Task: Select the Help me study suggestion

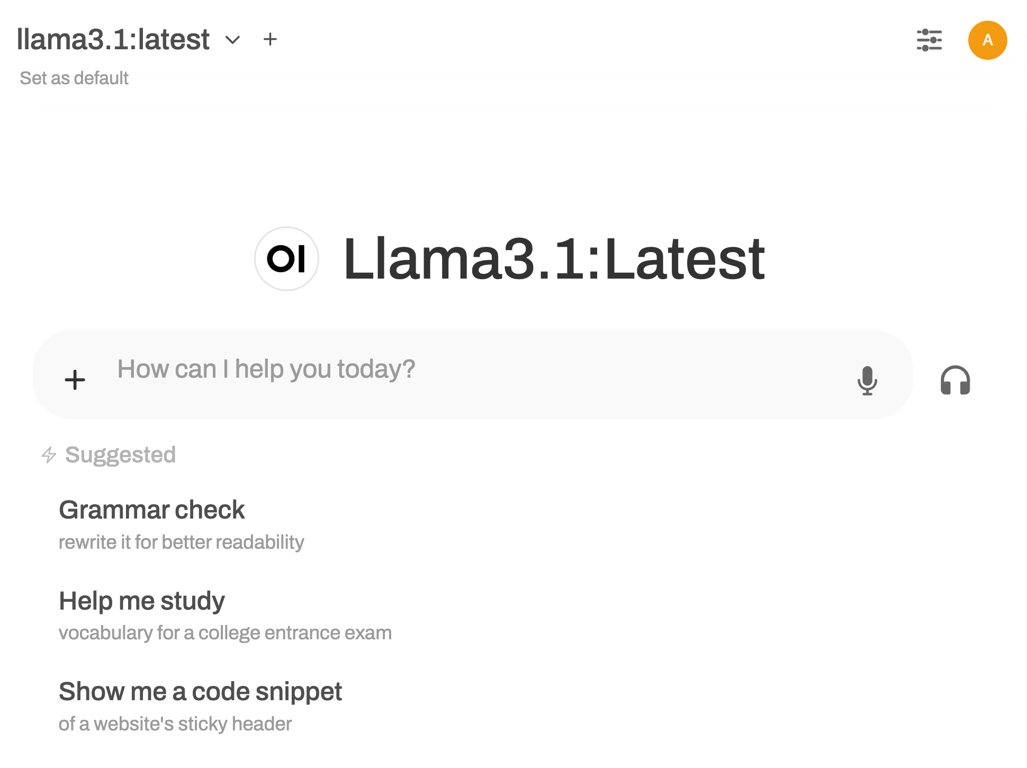Action: click(141, 601)
